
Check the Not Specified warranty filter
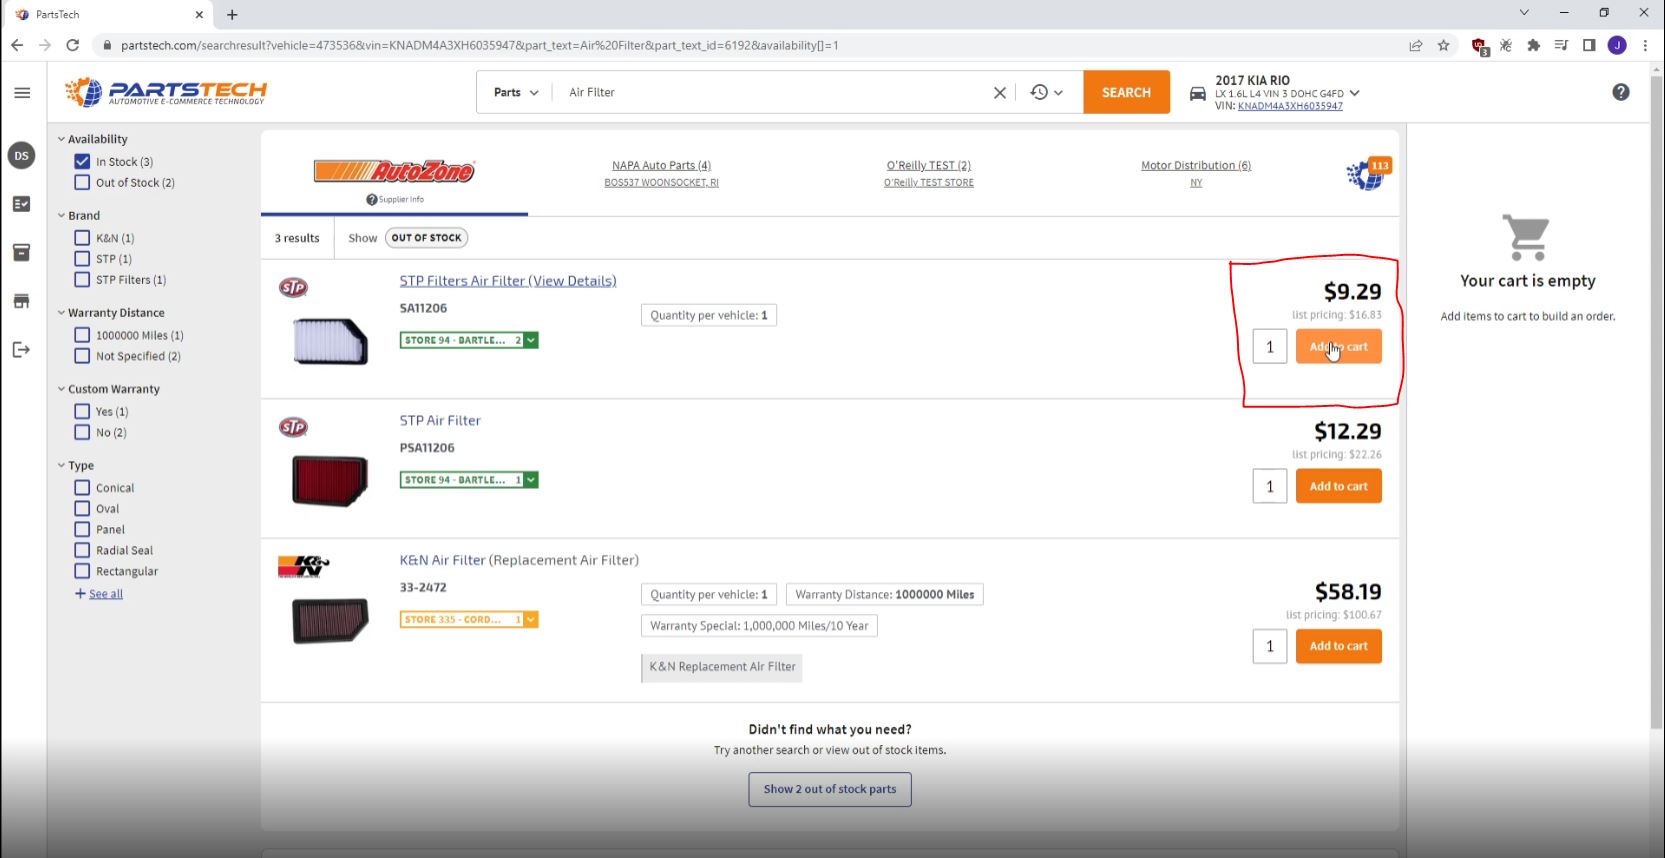82,356
